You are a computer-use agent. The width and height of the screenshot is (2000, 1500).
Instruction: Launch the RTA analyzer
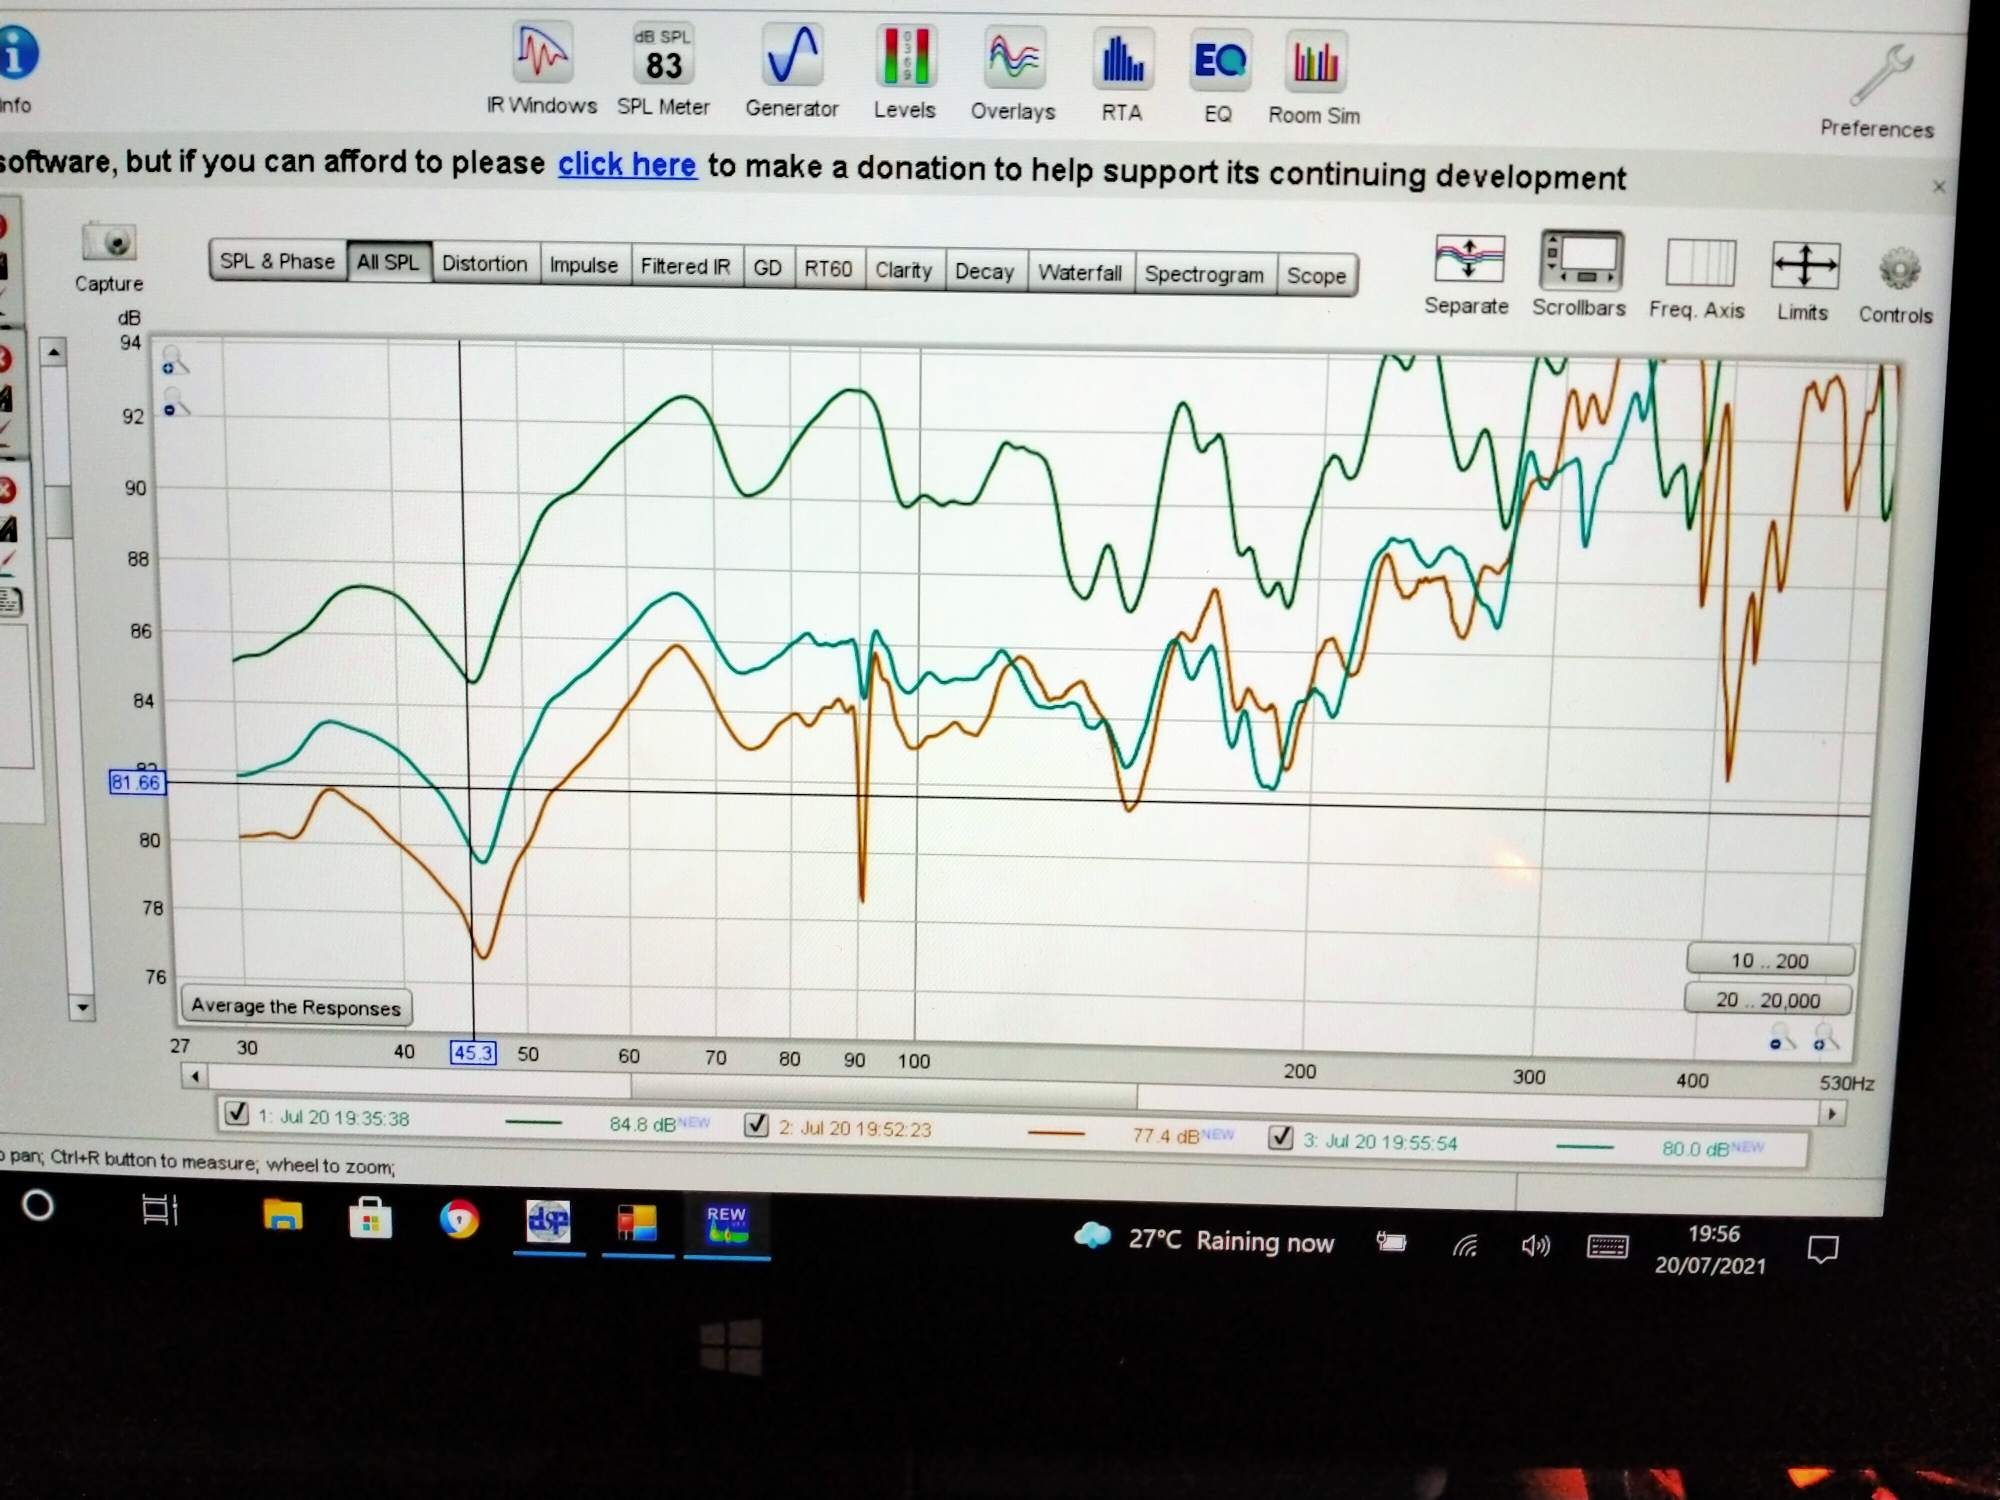[x=1121, y=77]
